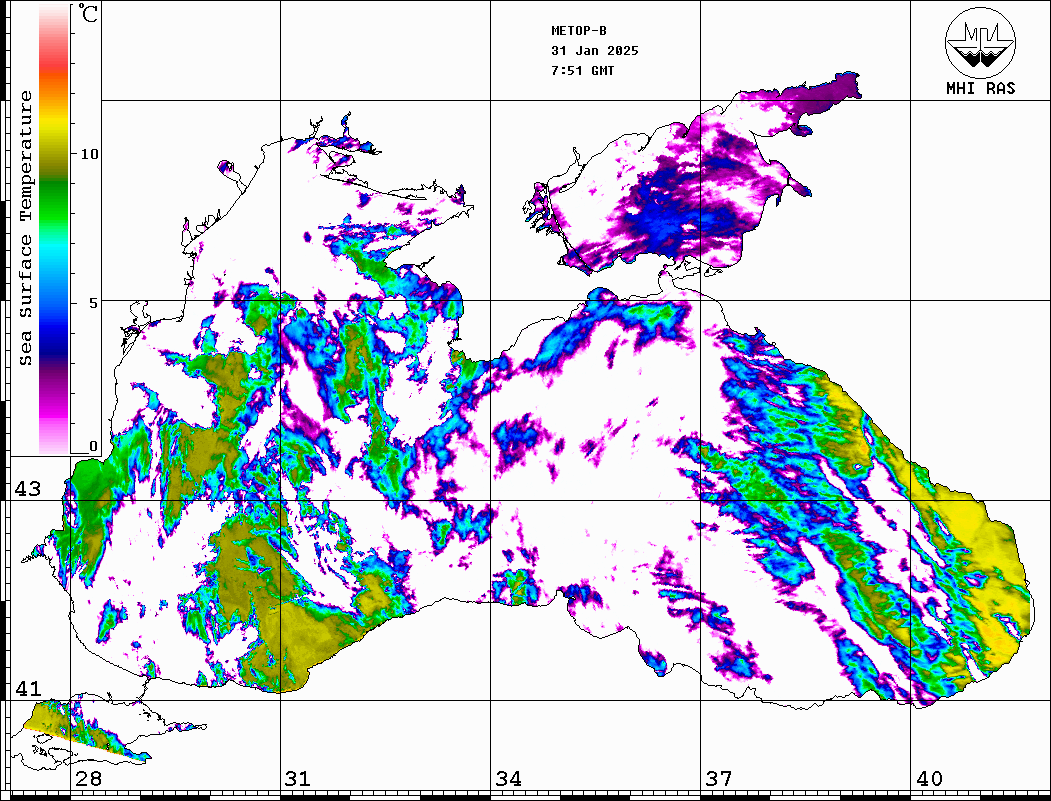
Task: Click the Sea Surface Temperature vertical label
Action: 25,228
